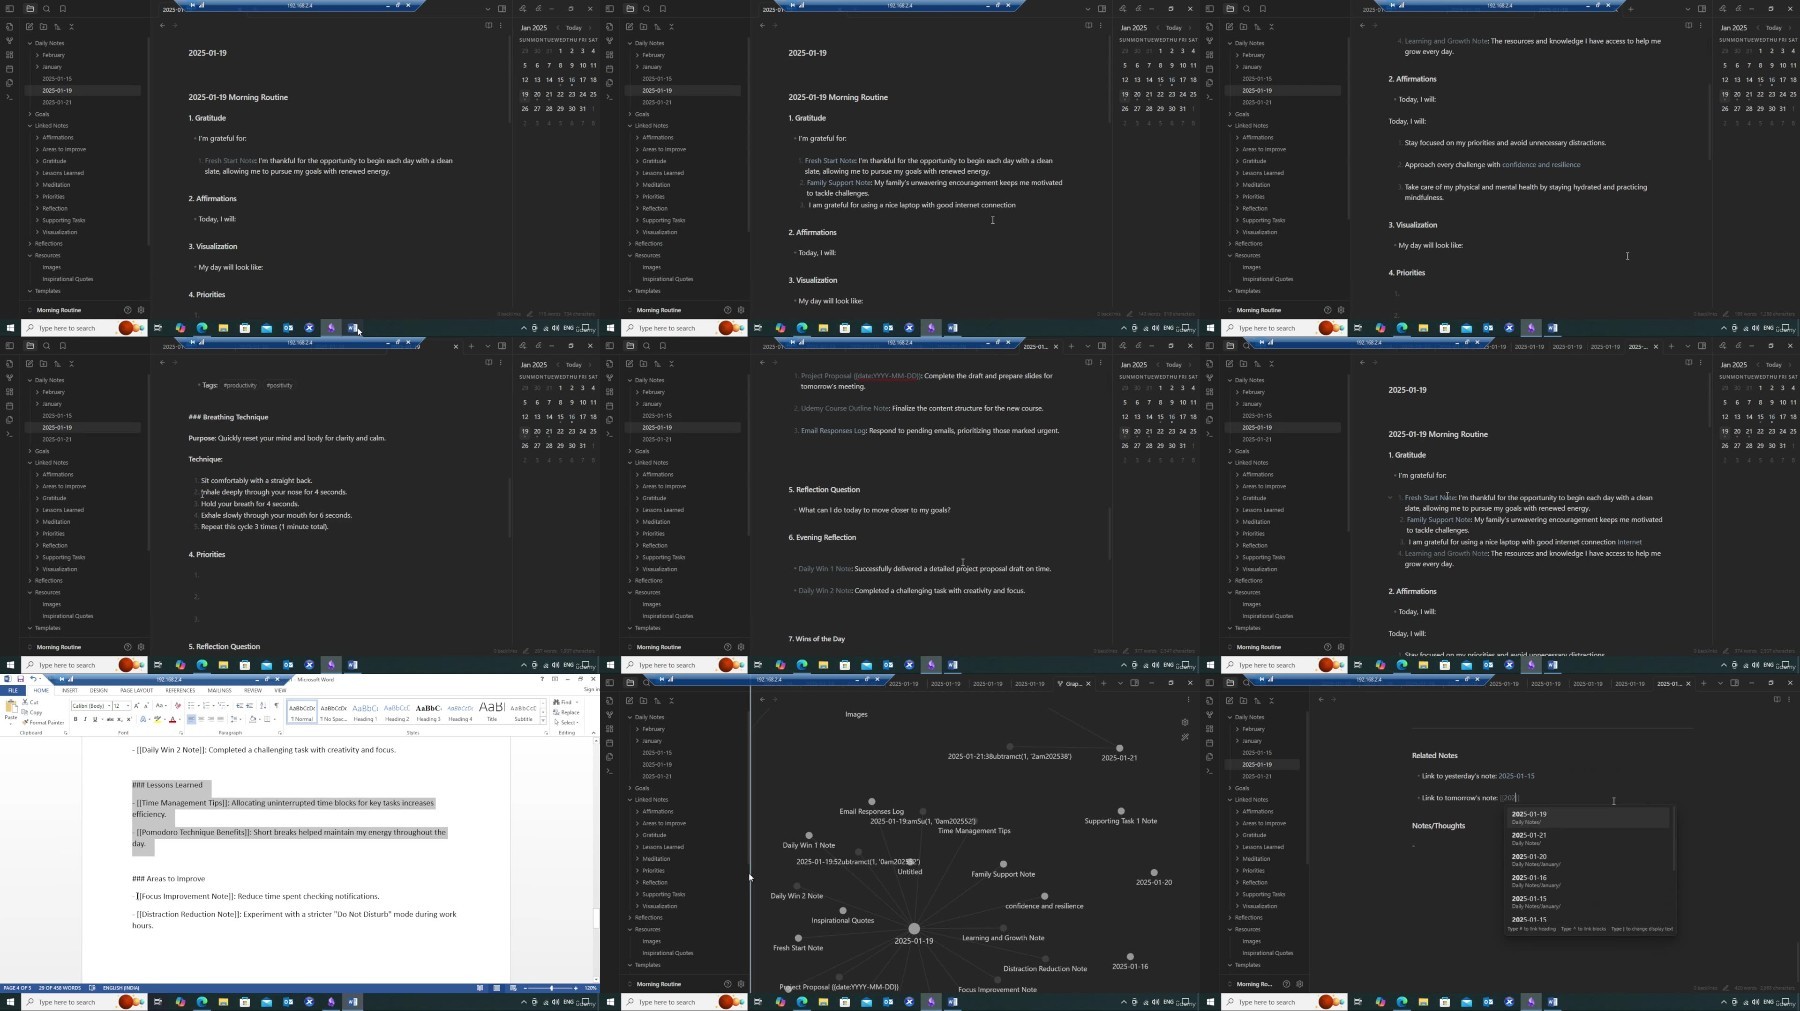Screen dimensions: 1800x1011
Task: Apply the Heading 1 style in Word
Action: click(x=365, y=711)
